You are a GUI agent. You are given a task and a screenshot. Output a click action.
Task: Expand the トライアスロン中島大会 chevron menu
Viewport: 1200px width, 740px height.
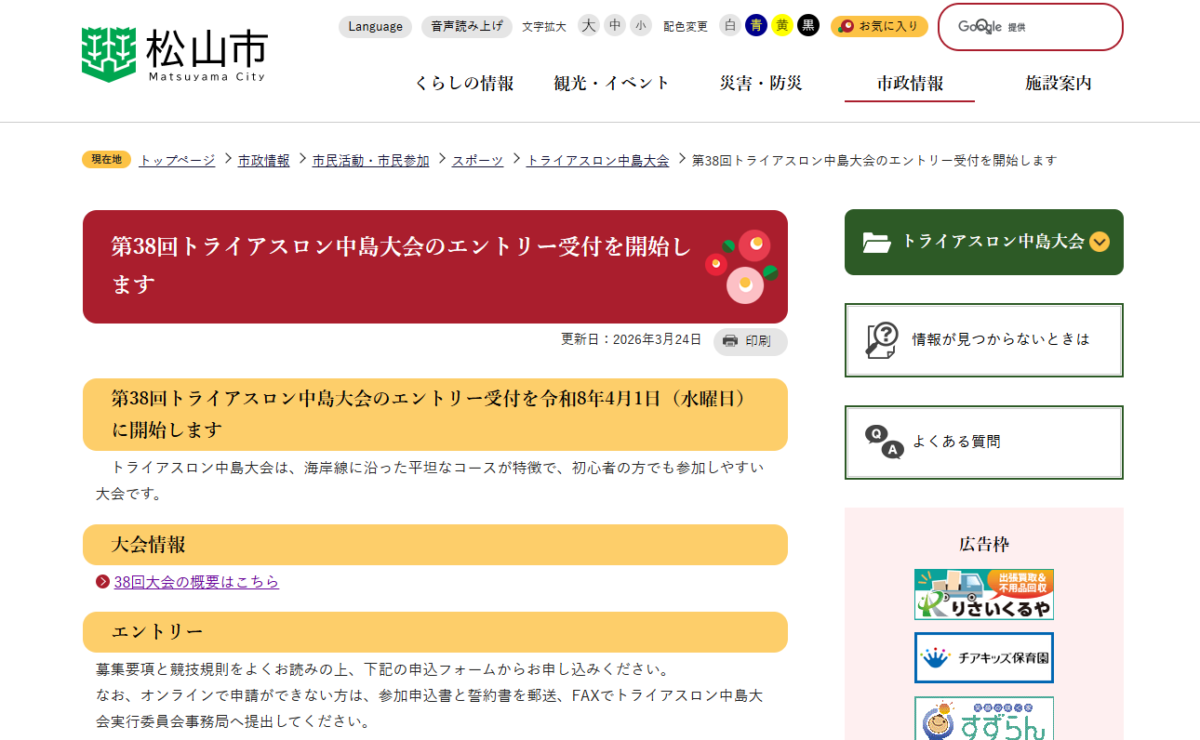1099,241
